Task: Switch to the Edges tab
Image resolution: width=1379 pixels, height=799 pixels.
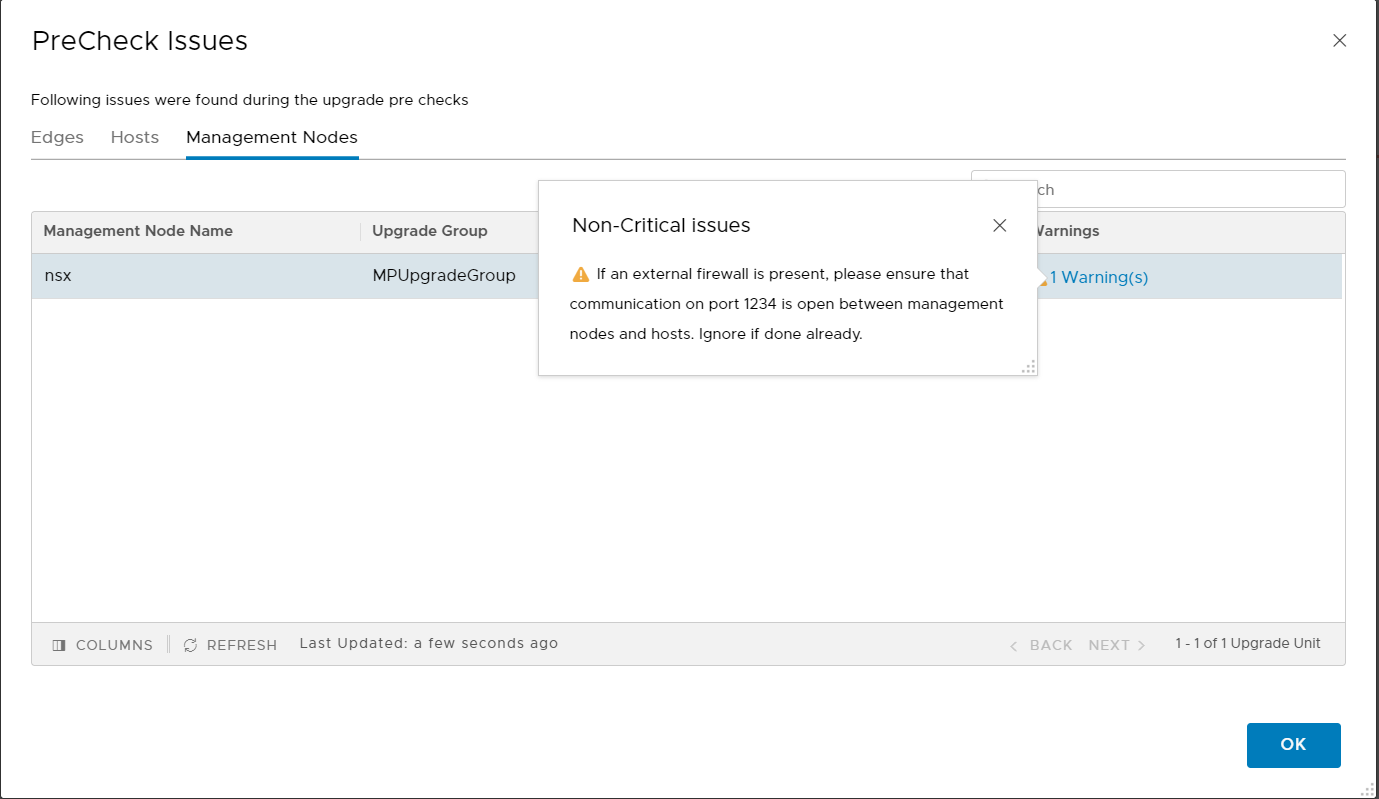Action: [57, 138]
